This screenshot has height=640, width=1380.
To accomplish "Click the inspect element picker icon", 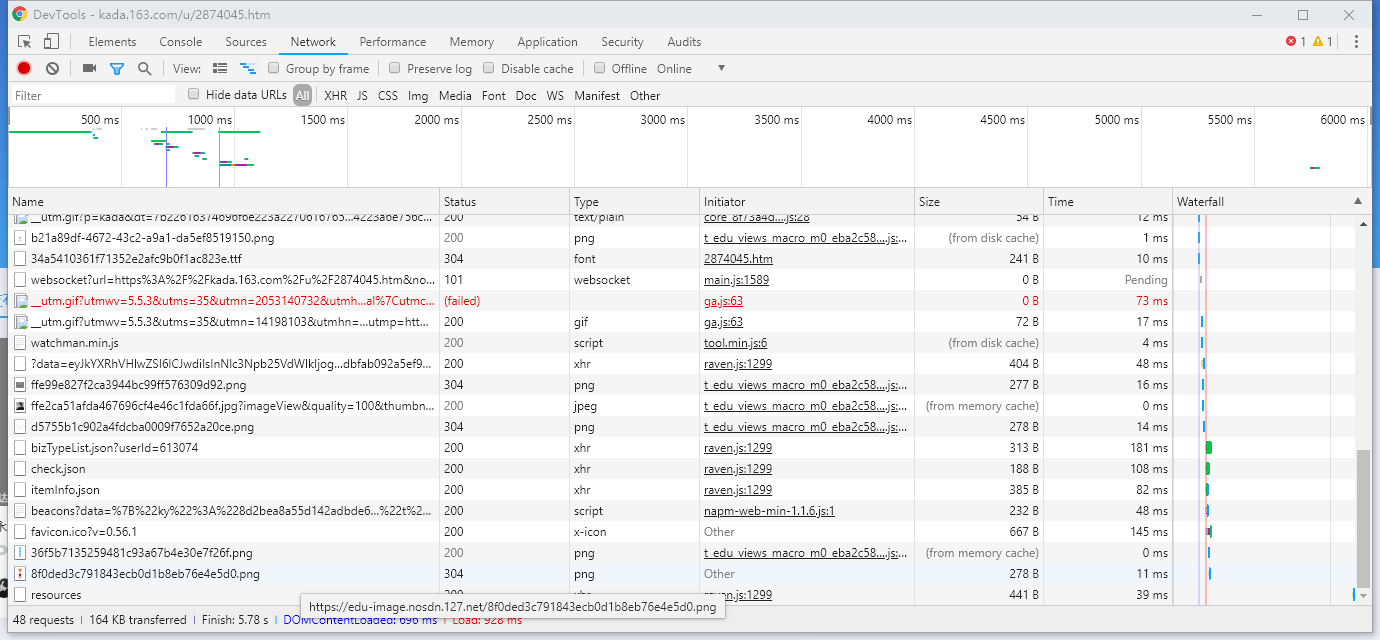I will coord(25,42).
